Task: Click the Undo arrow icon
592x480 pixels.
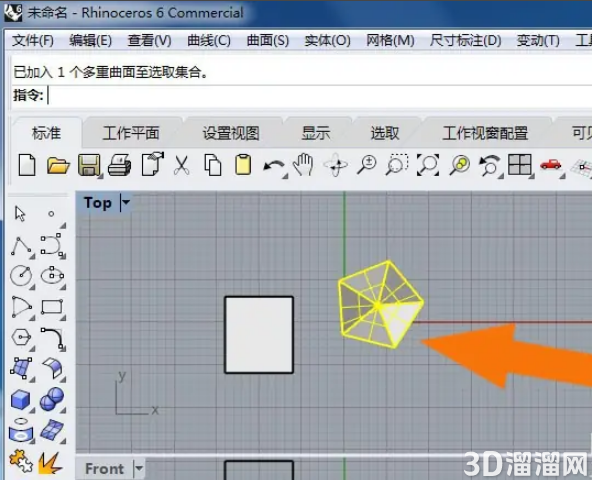Action: tap(274, 166)
